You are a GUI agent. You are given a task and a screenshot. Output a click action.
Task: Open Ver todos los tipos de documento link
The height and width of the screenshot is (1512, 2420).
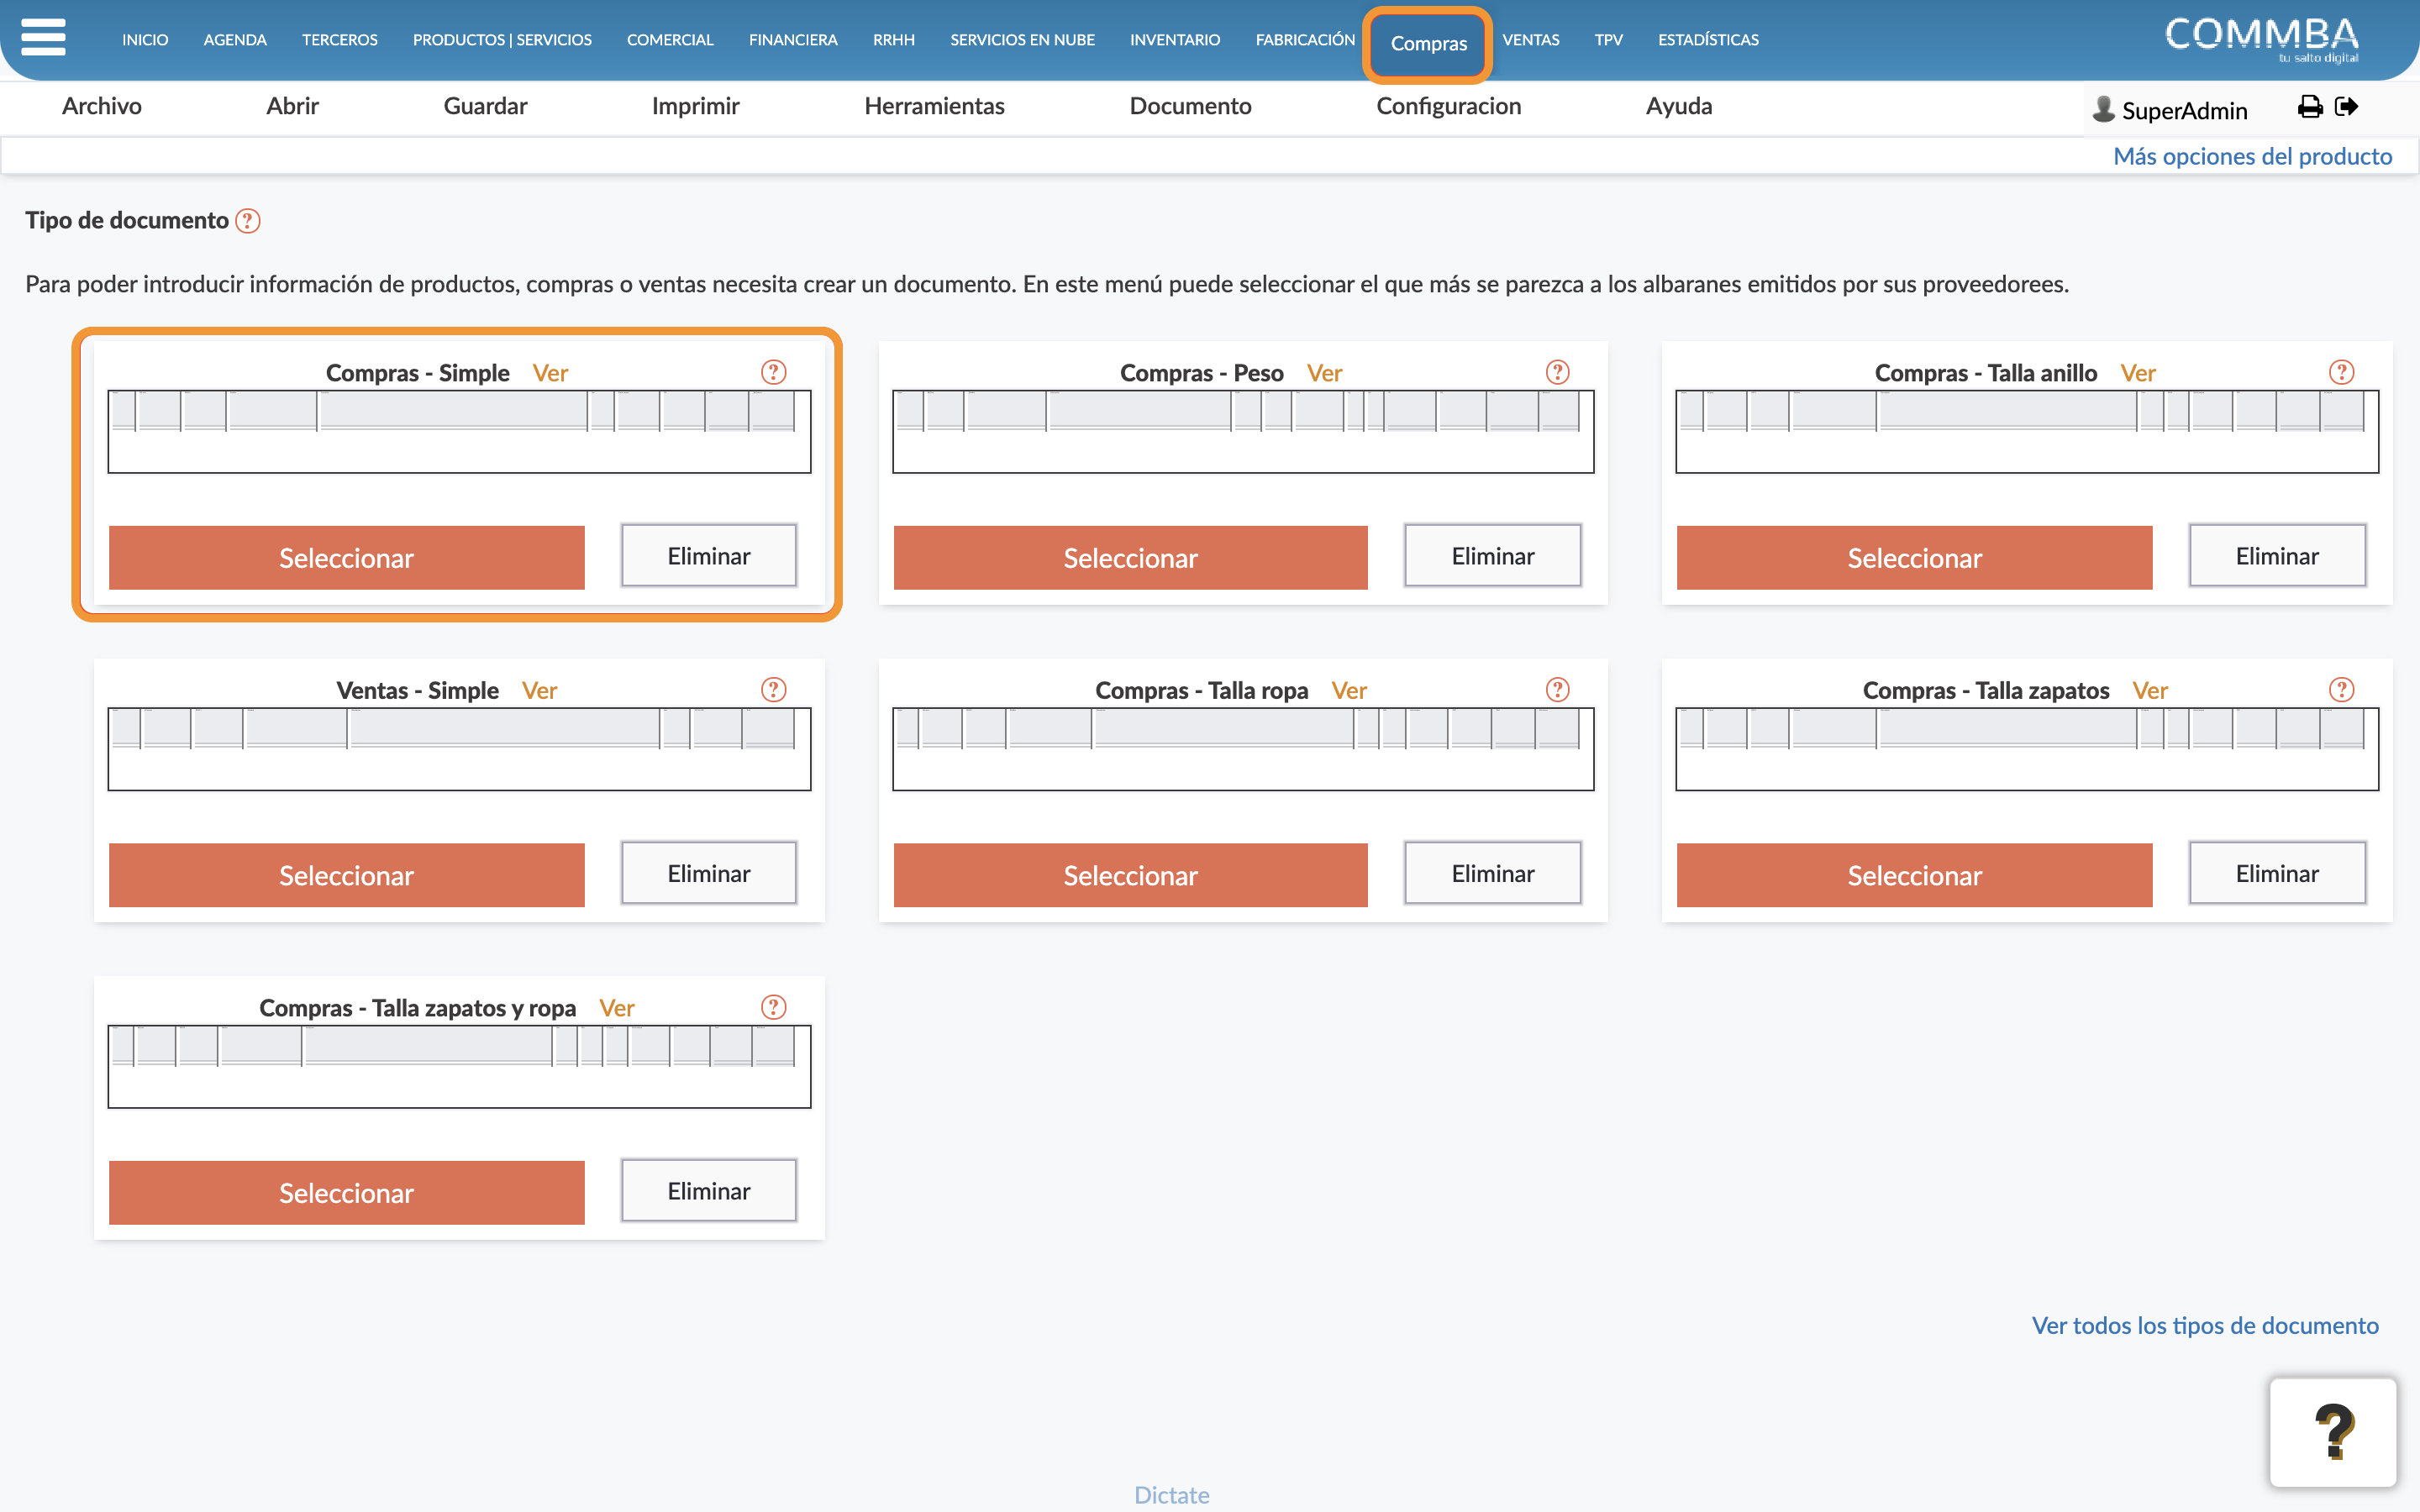click(x=2205, y=1325)
